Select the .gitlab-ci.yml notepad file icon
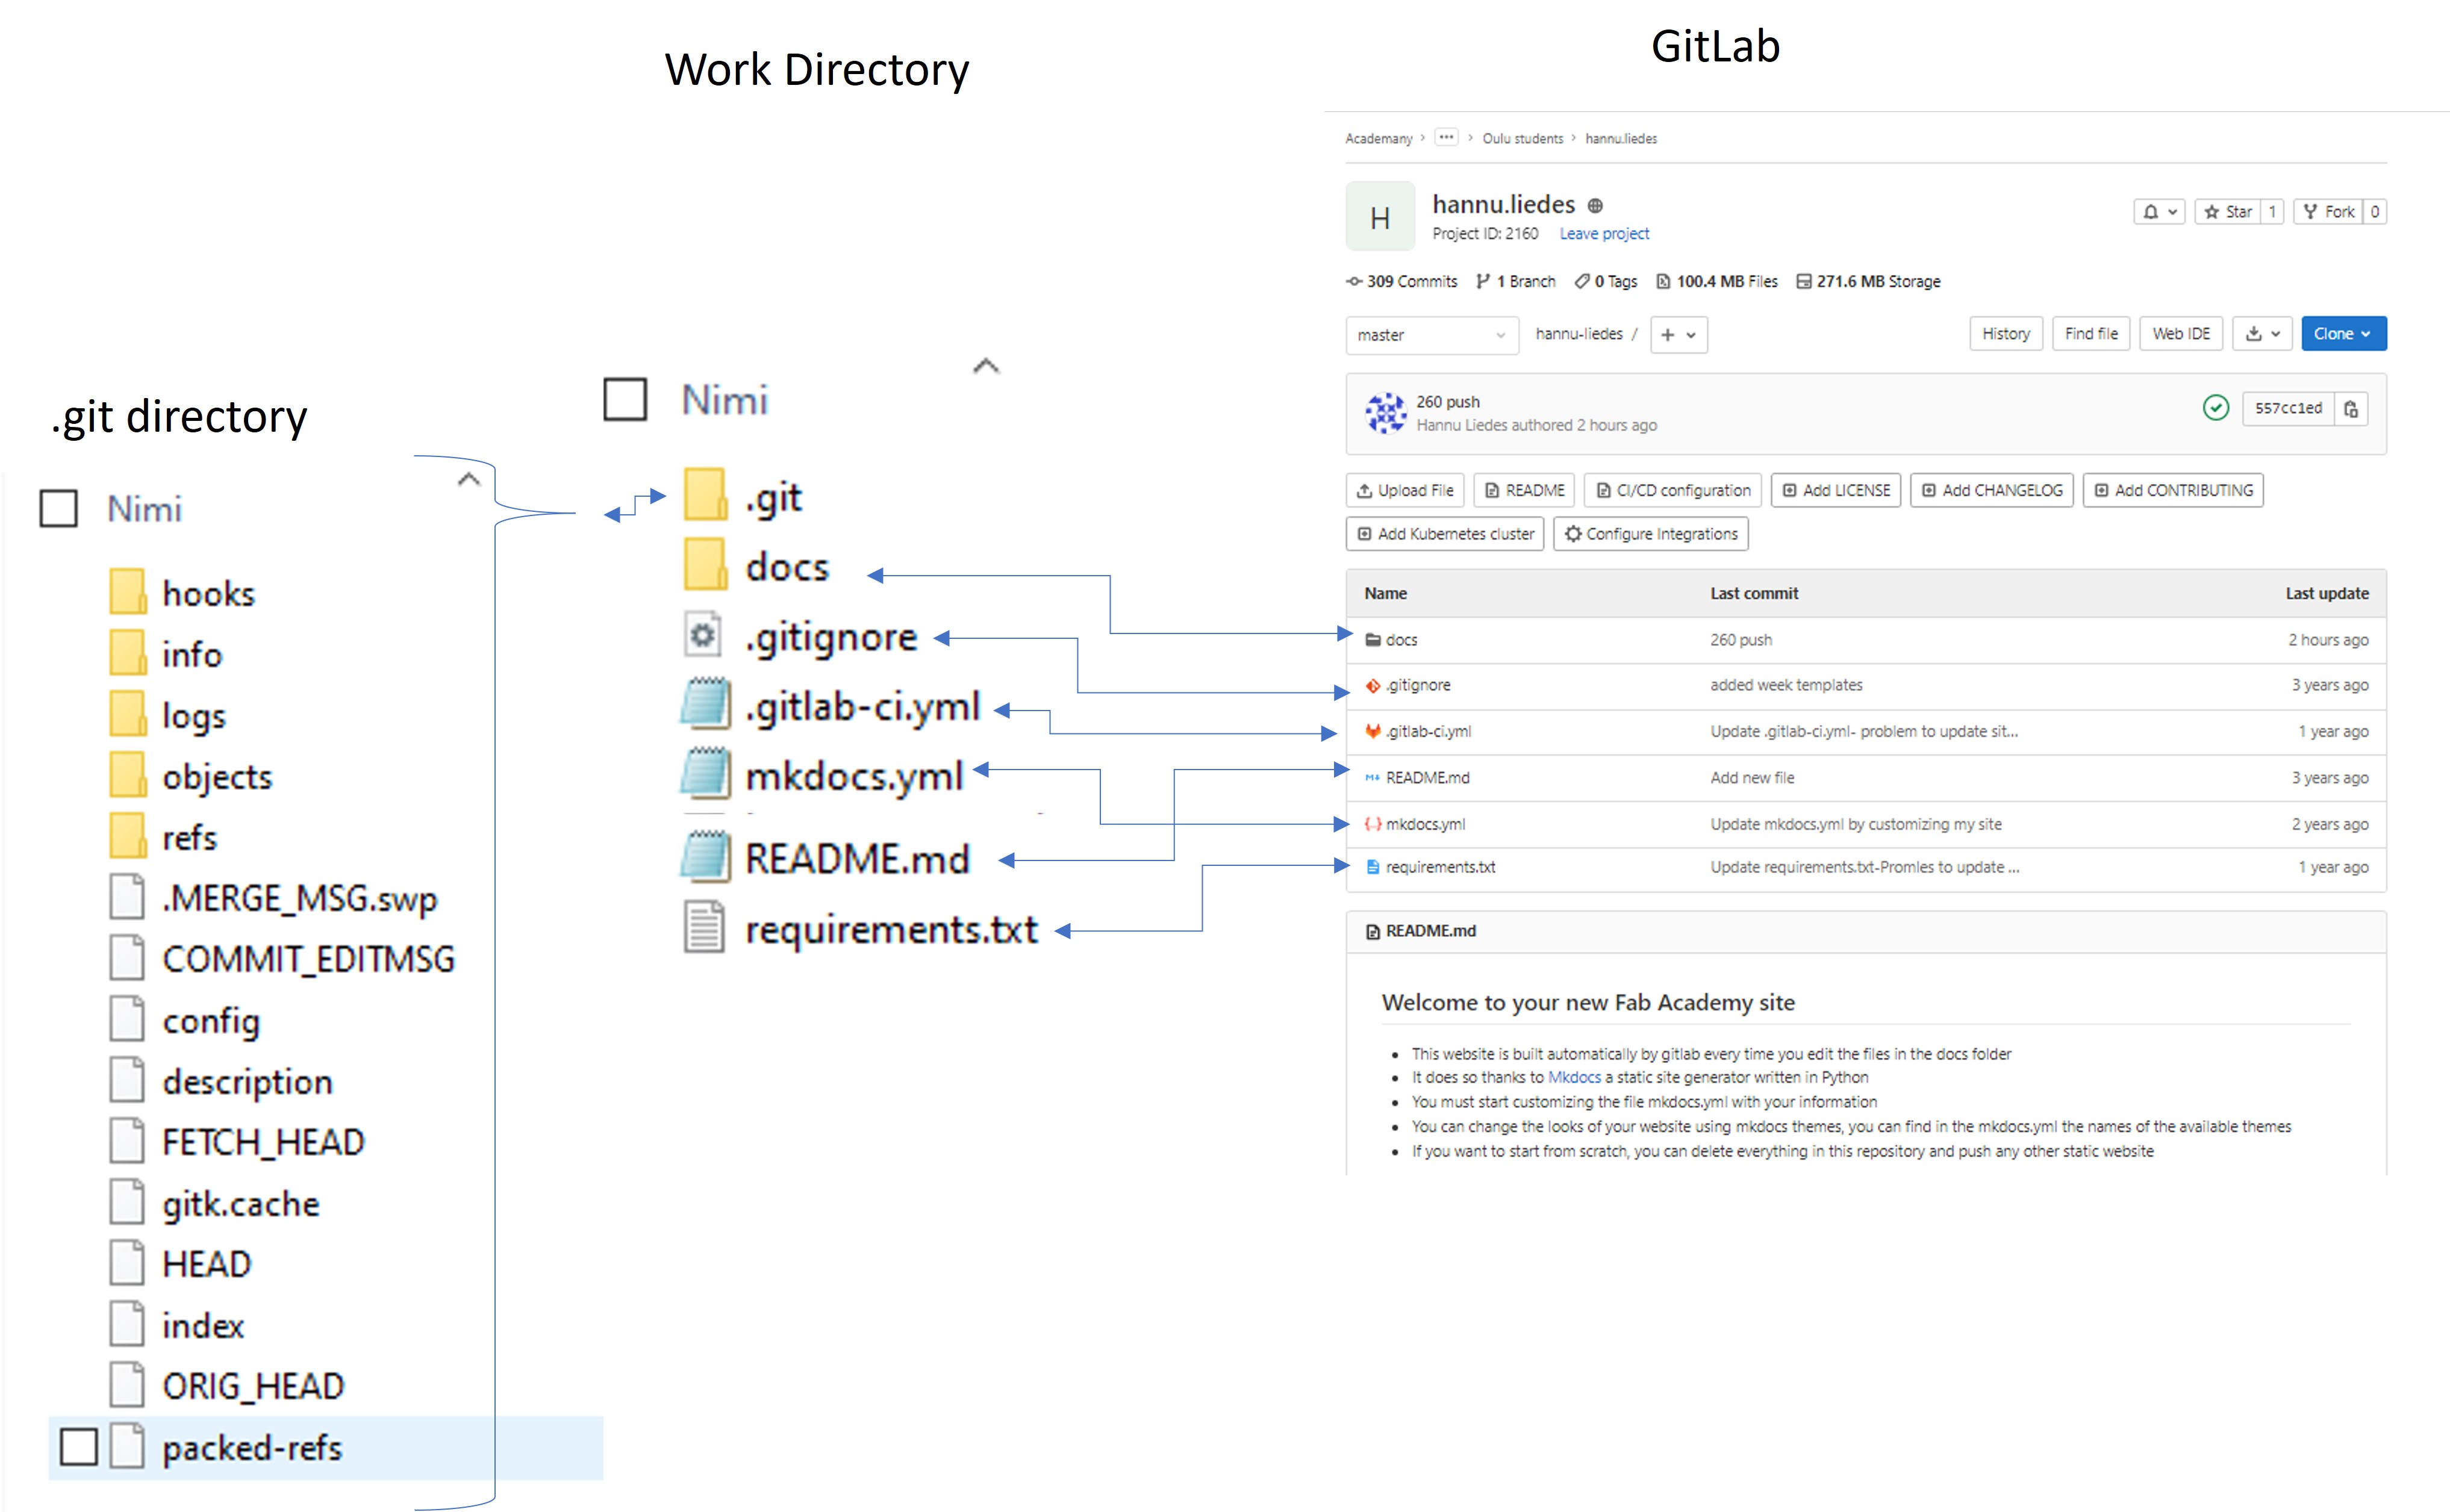This screenshot has height=1512, width=2450. [x=706, y=704]
